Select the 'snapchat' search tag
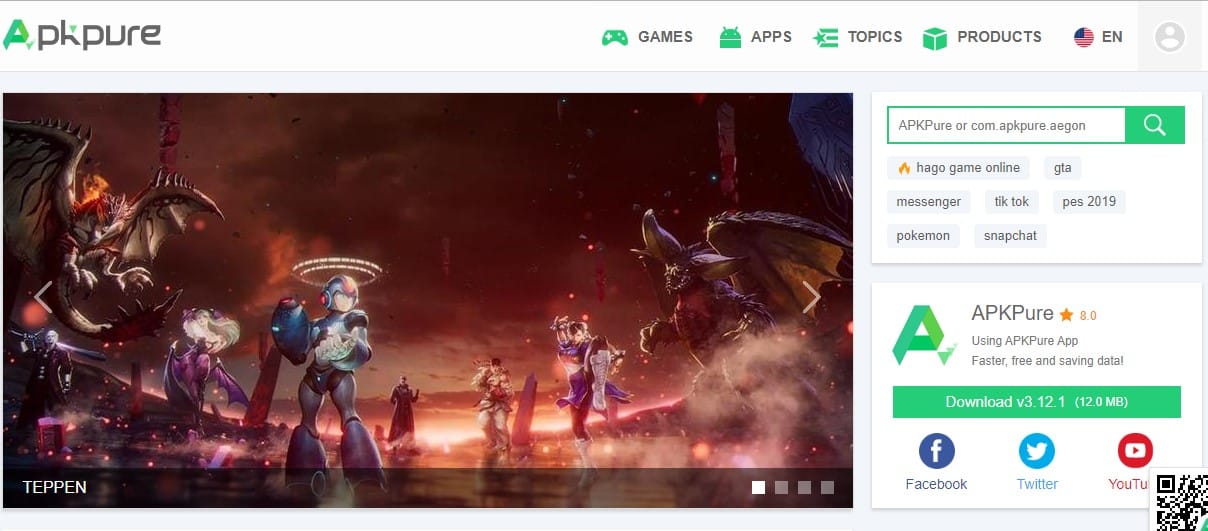This screenshot has width=1208, height=531. (1010, 236)
